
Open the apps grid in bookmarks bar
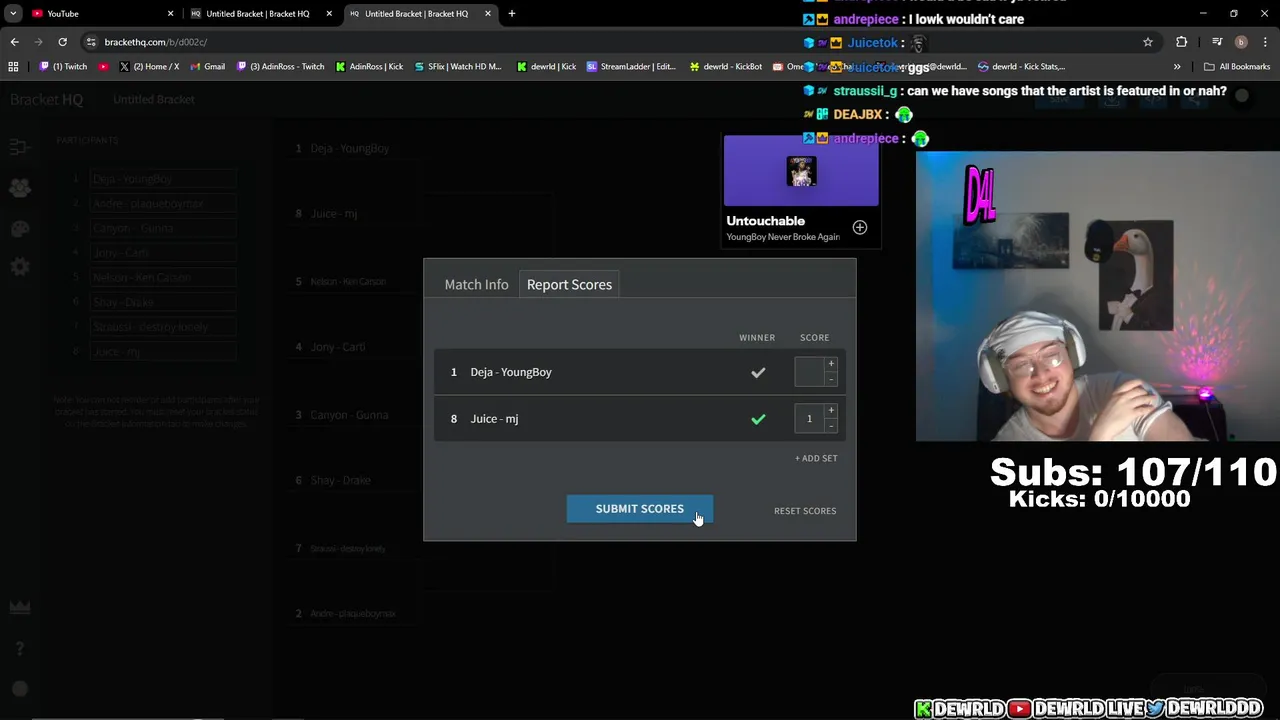point(13,67)
